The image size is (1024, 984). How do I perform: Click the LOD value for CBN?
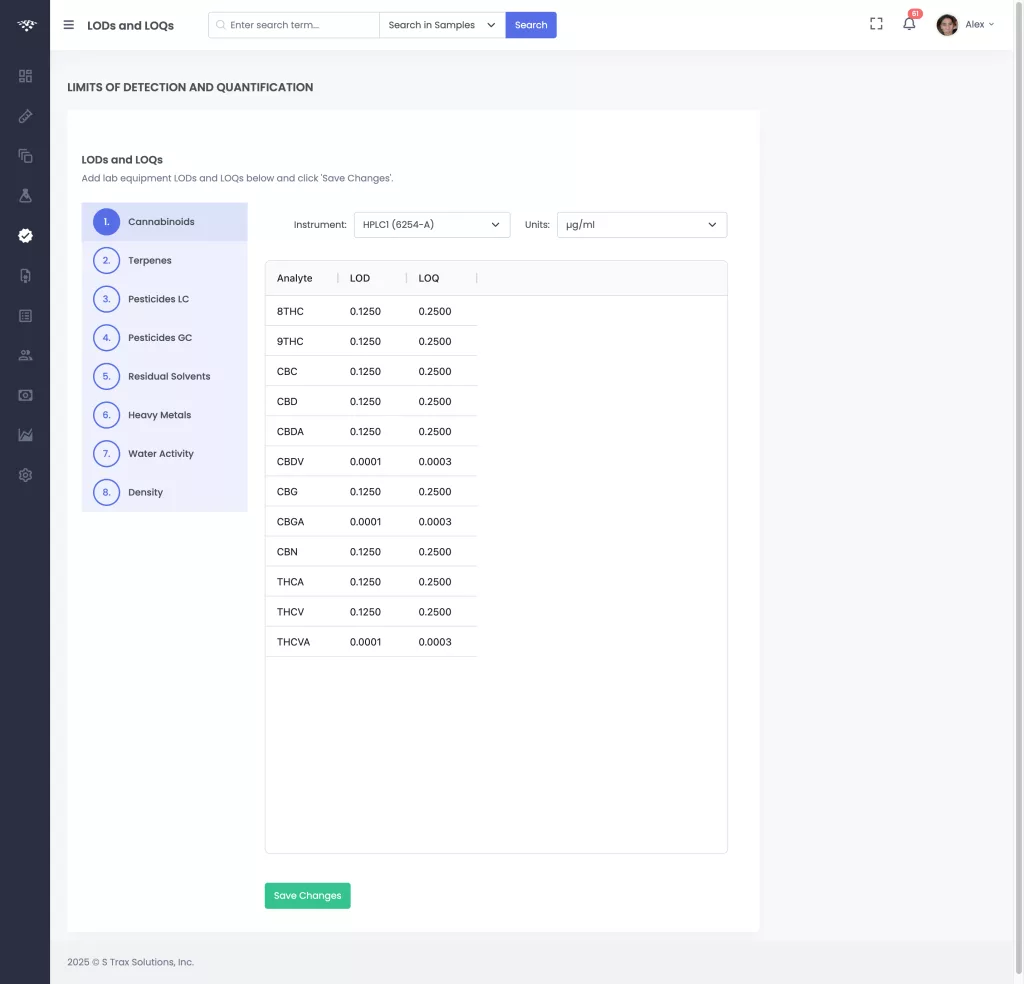click(365, 552)
